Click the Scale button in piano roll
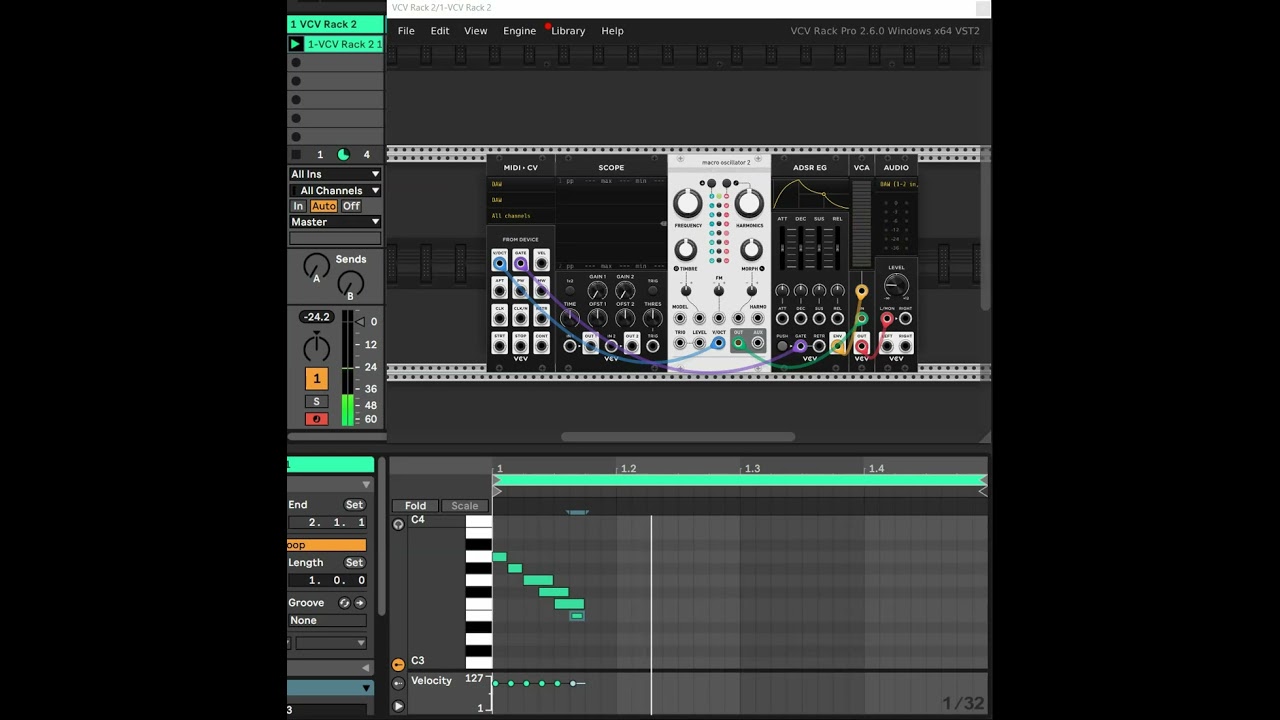1280x720 pixels. [x=464, y=506]
